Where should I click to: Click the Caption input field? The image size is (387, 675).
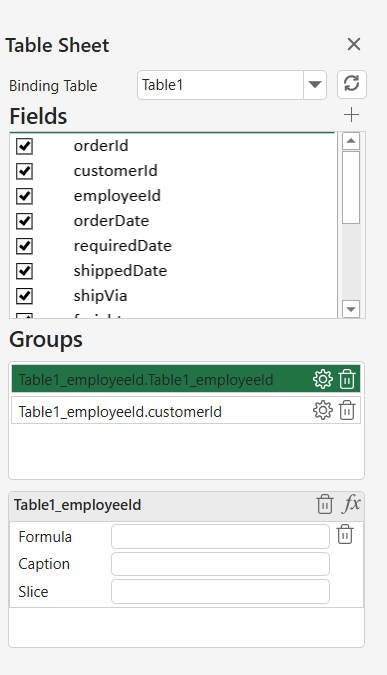tap(220, 564)
